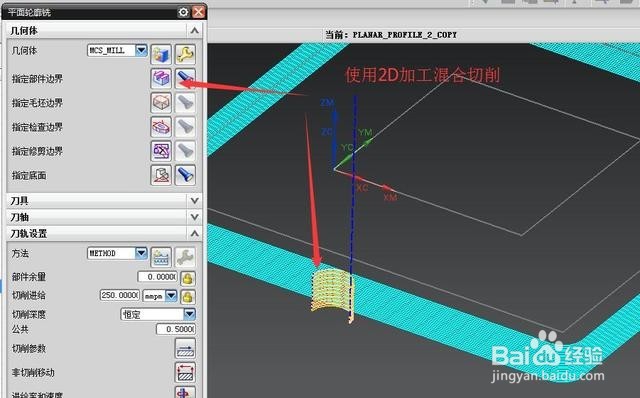The width and height of the screenshot is (640, 398).
Task: Click the 几何体 section header
Action: 104,31
